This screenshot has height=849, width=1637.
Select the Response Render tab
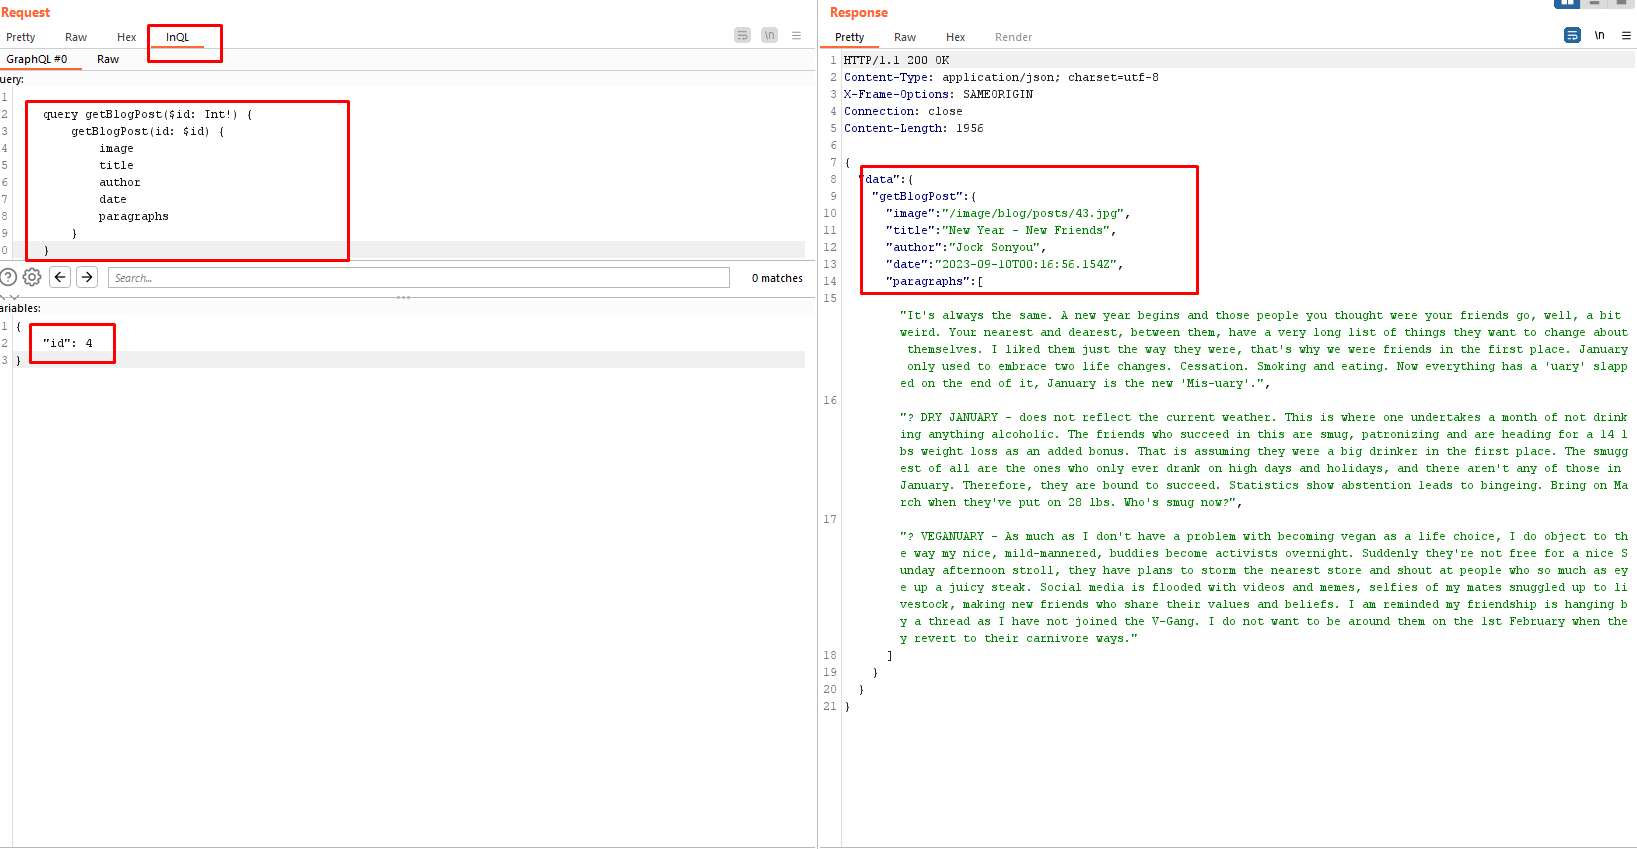(x=1013, y=37)
